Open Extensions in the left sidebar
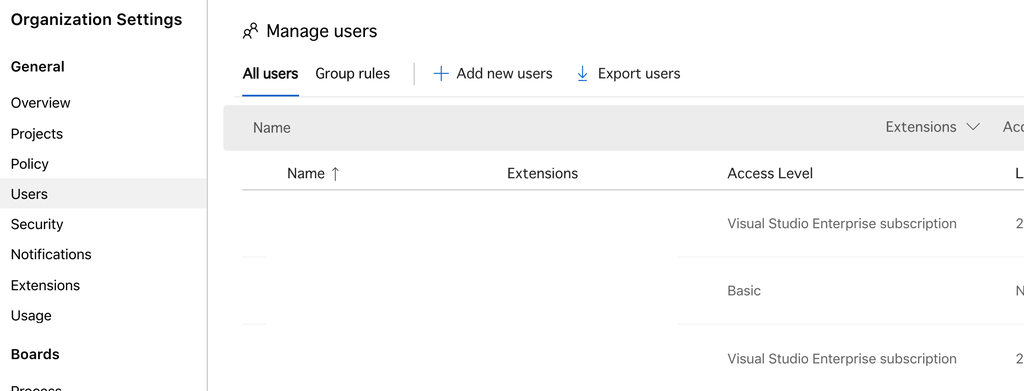Image resolution: width=1024 pixels, height=391 pixels. (x=45, y=285)
